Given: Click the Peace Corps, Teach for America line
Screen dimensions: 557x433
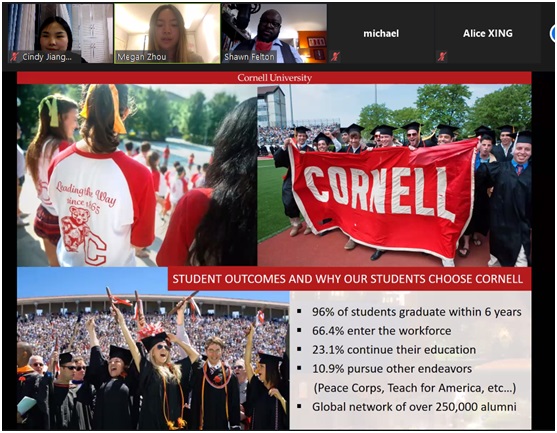Looking at the screenshot, I should point(415,388).
